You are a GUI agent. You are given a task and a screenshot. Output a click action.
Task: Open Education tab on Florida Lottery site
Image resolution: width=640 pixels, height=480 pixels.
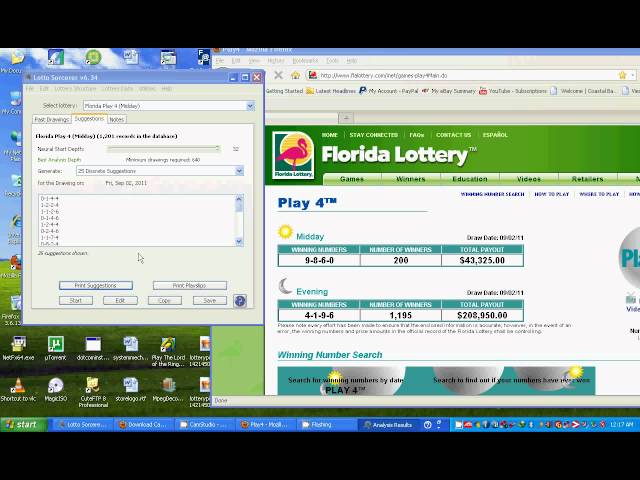tap(470, 179)
